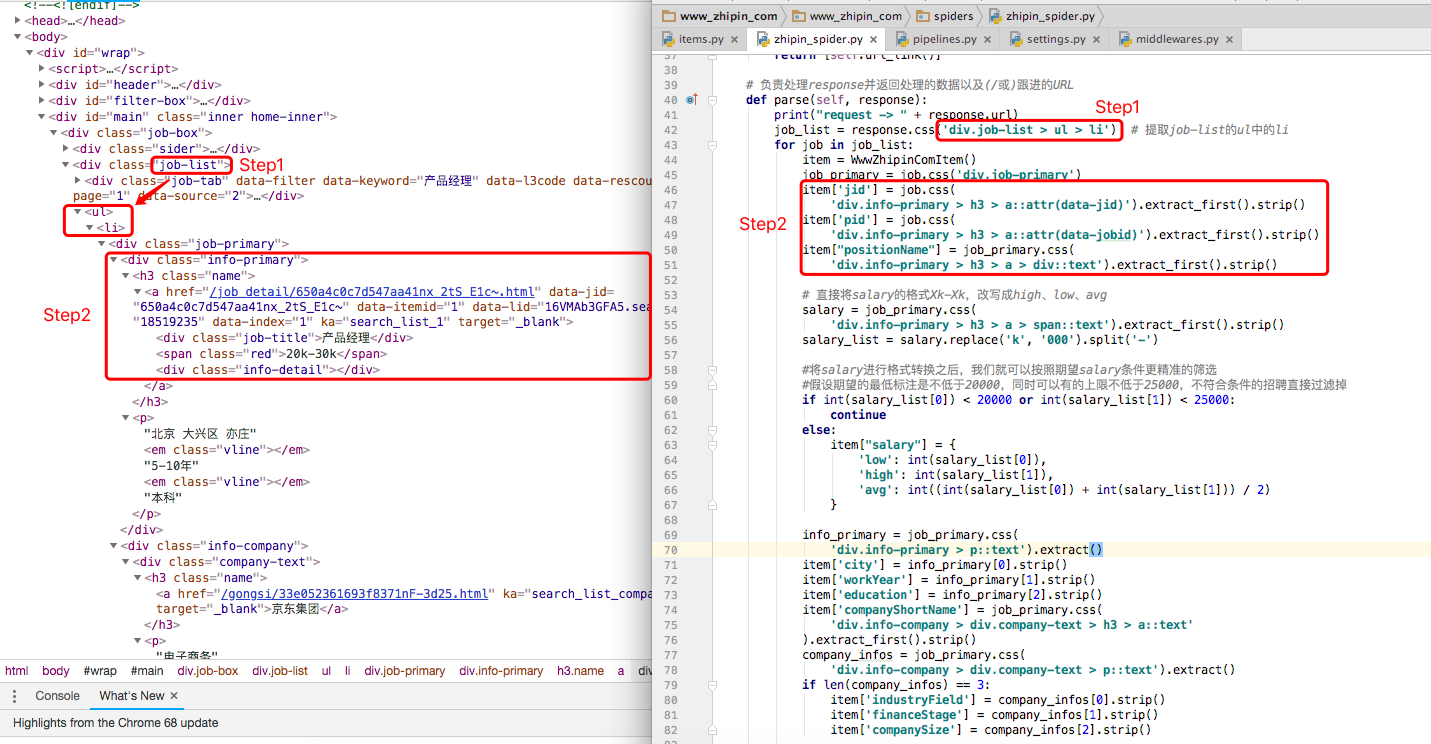Viewport: 1431px width, 744px height.
Task: Click the "本科" text node
Action: coord(161,498)
